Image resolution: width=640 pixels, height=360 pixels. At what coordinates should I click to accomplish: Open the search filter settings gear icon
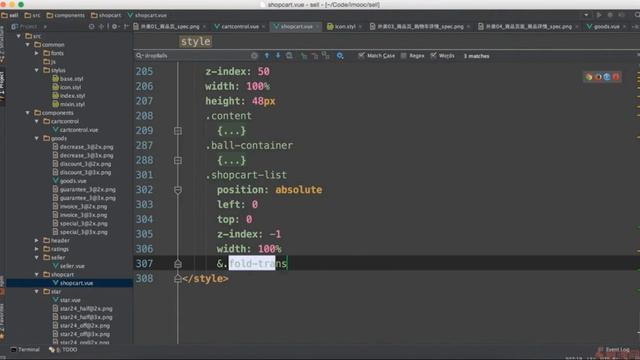pos(340,56)
